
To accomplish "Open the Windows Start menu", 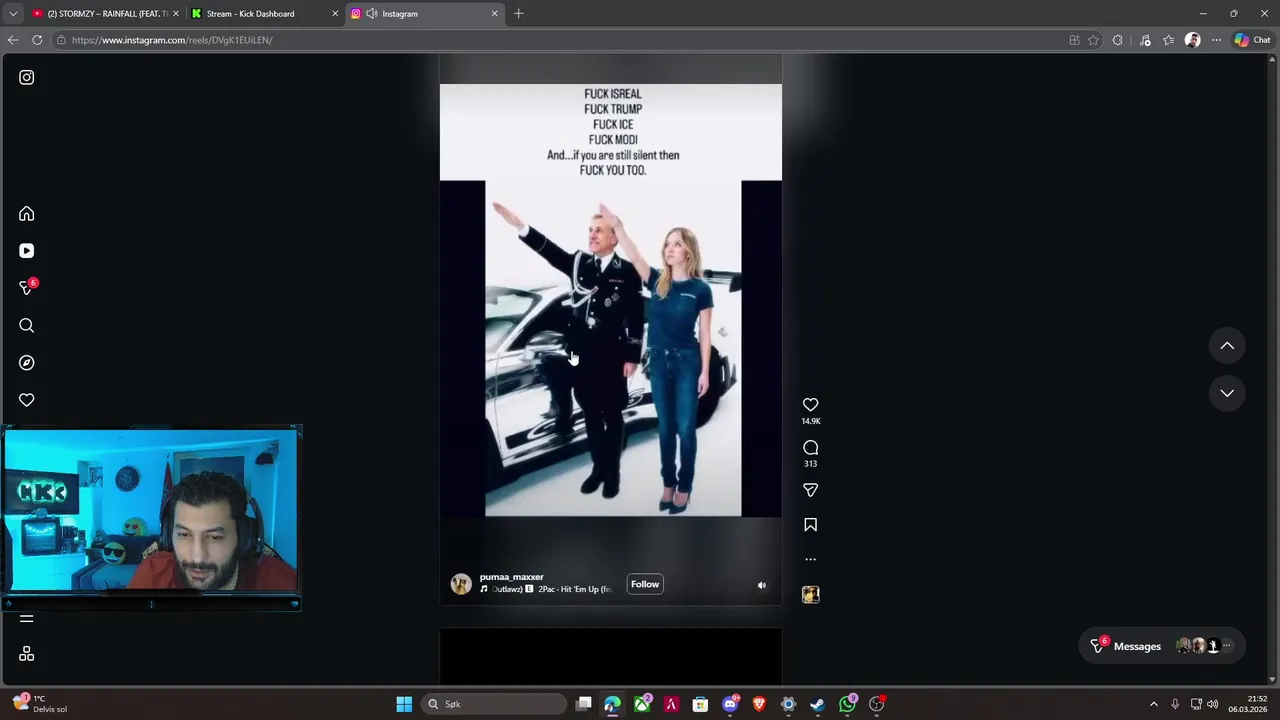I will pyautogui.click(x=404, y=704).
